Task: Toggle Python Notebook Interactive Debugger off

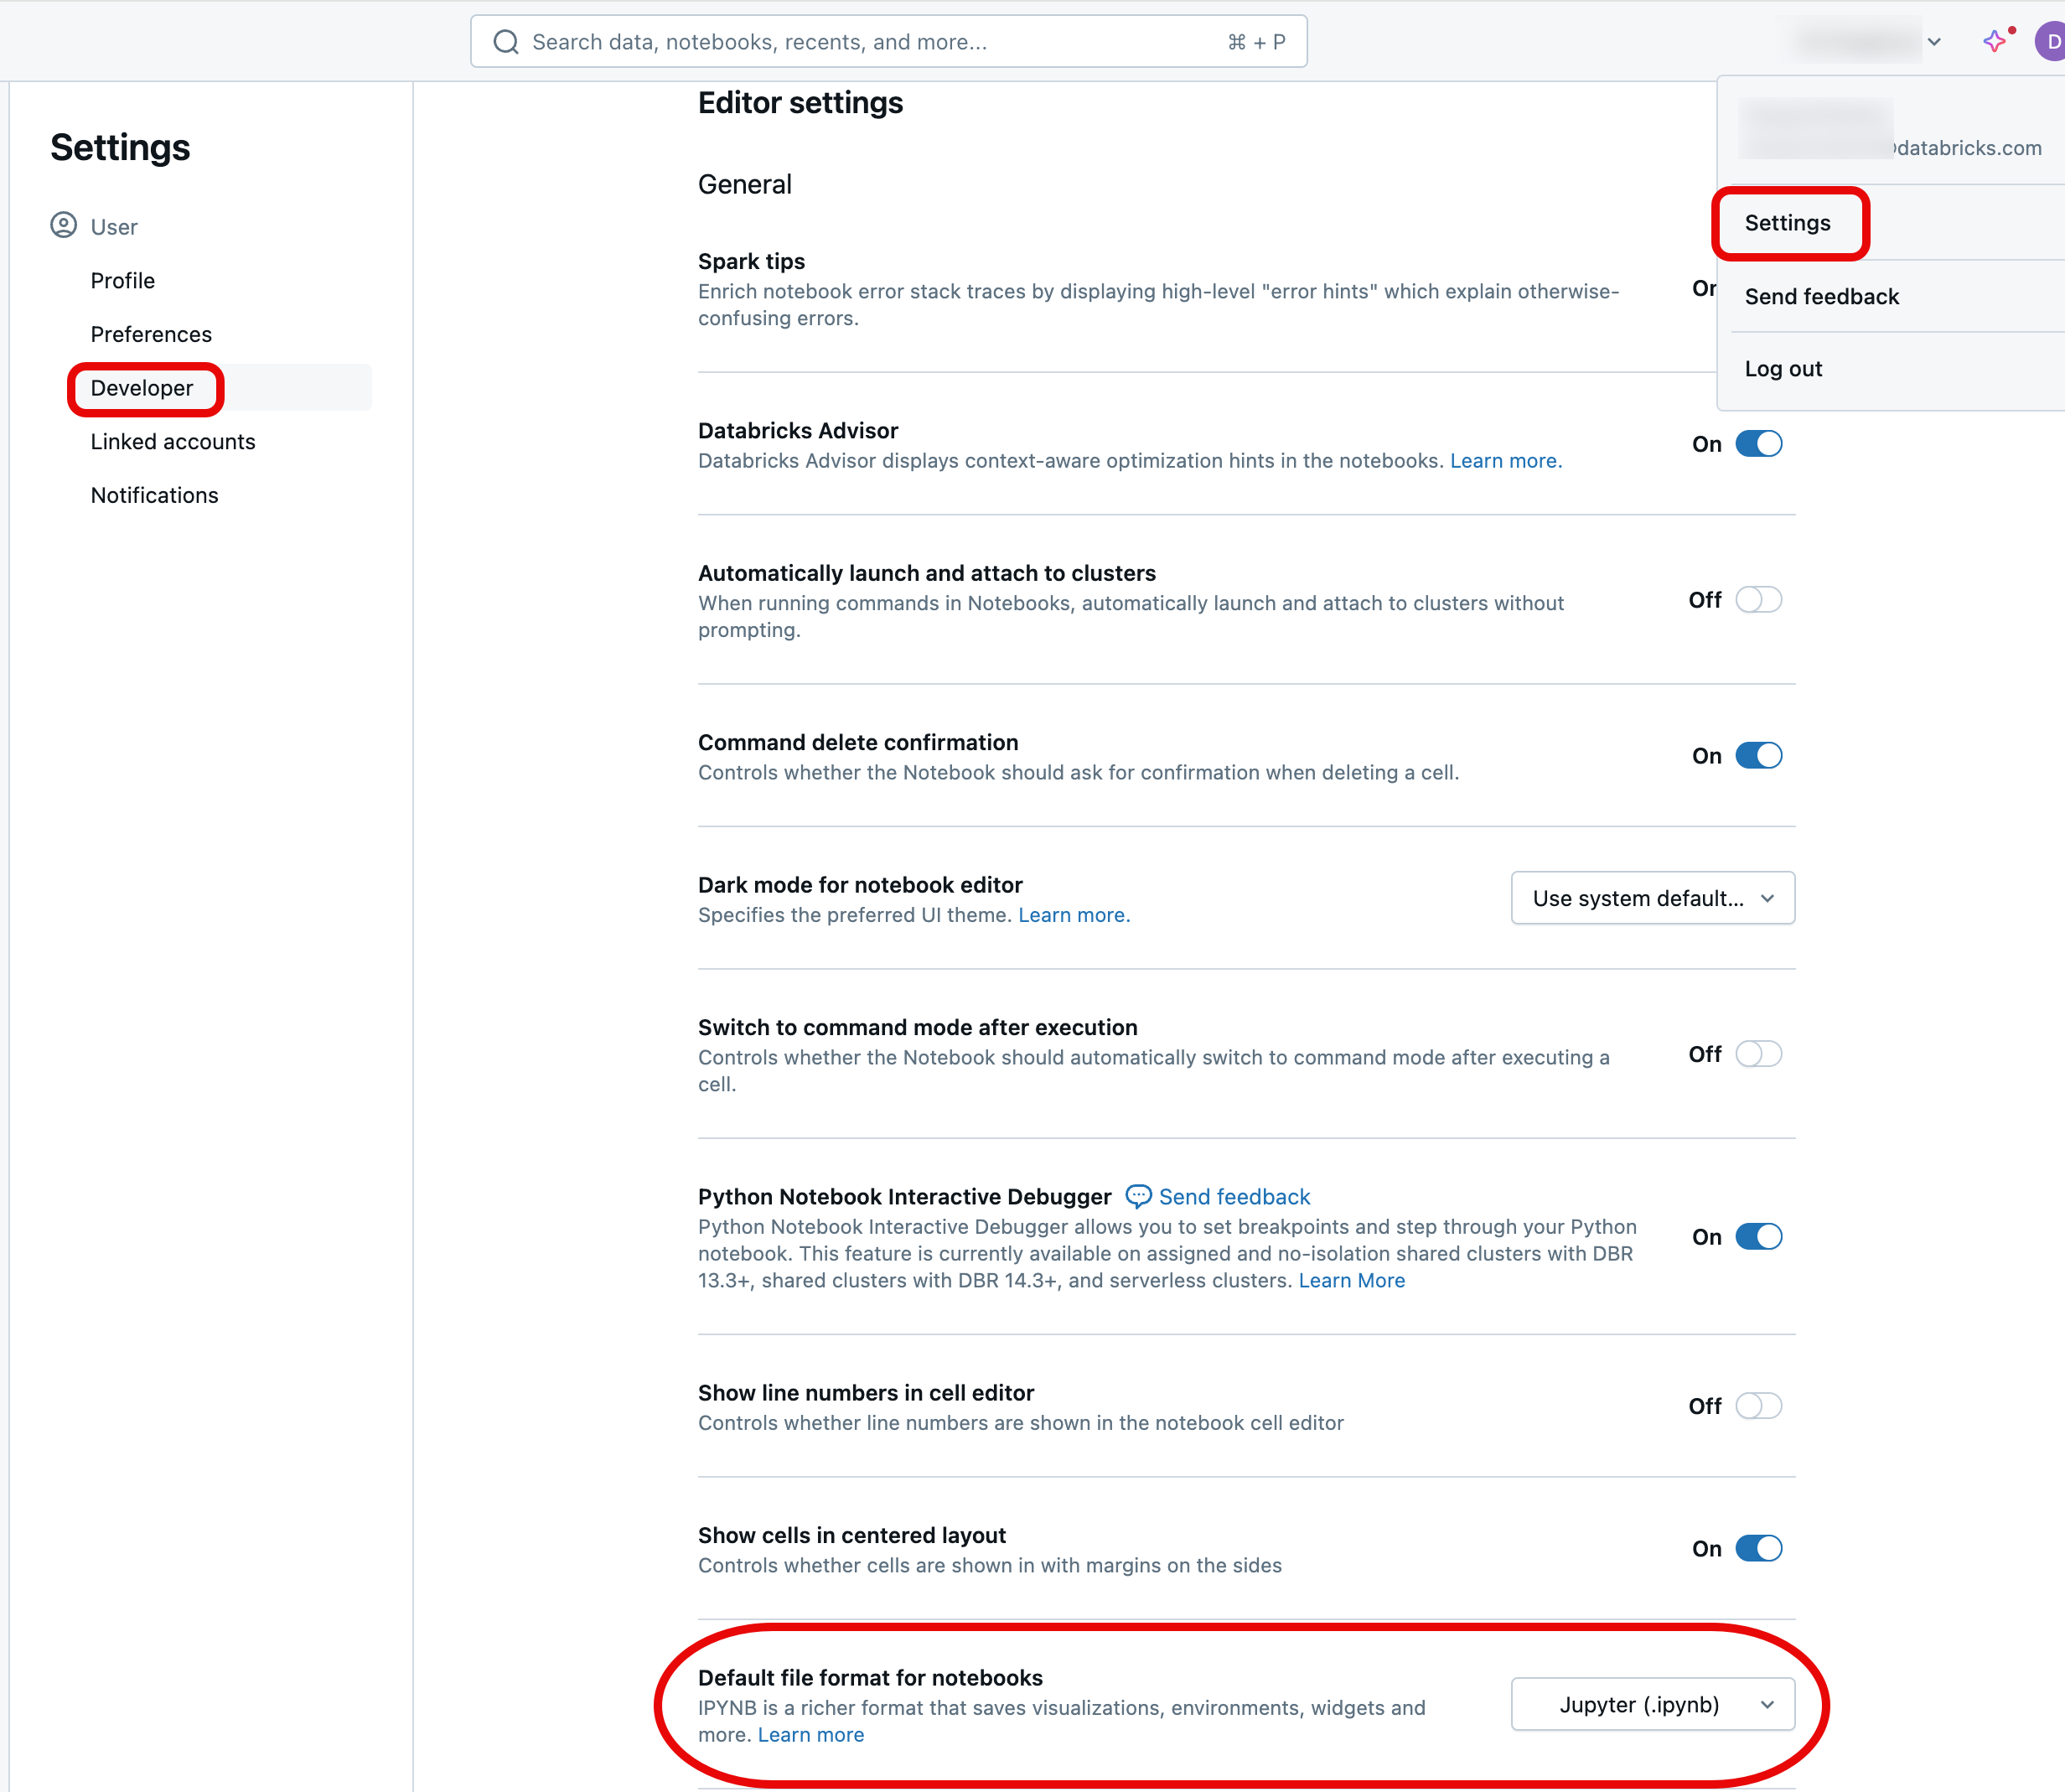Action: [1757, 1237]
